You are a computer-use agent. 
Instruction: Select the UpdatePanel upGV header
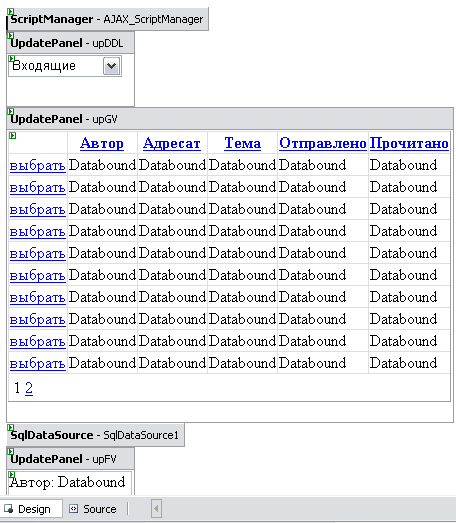coord(230,119)
